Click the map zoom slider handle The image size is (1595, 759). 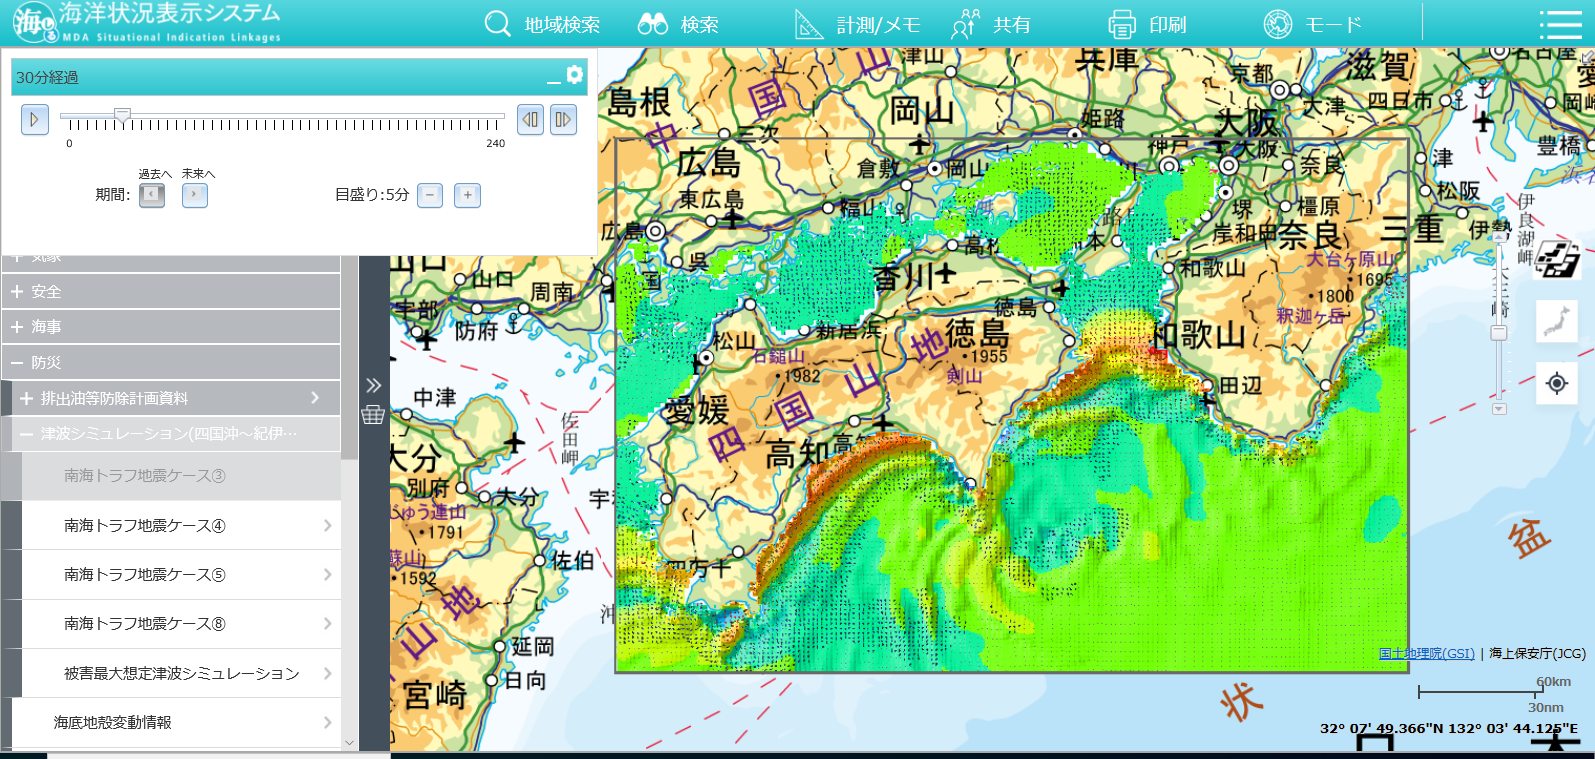tap(1498, 333)
